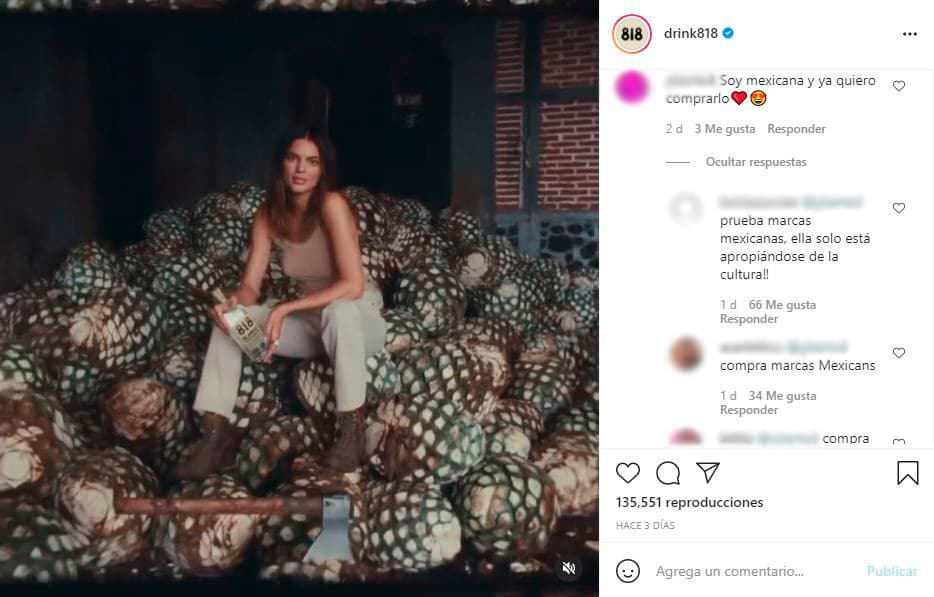Open comments via the speech bubble icon

[x=667, y=473]
